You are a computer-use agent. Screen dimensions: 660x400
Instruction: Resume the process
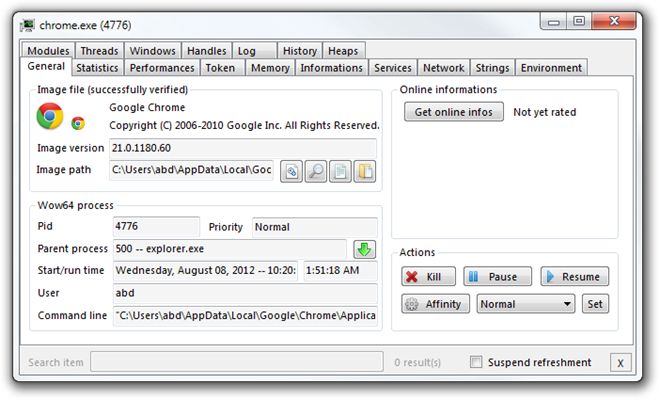coord(575,277)
